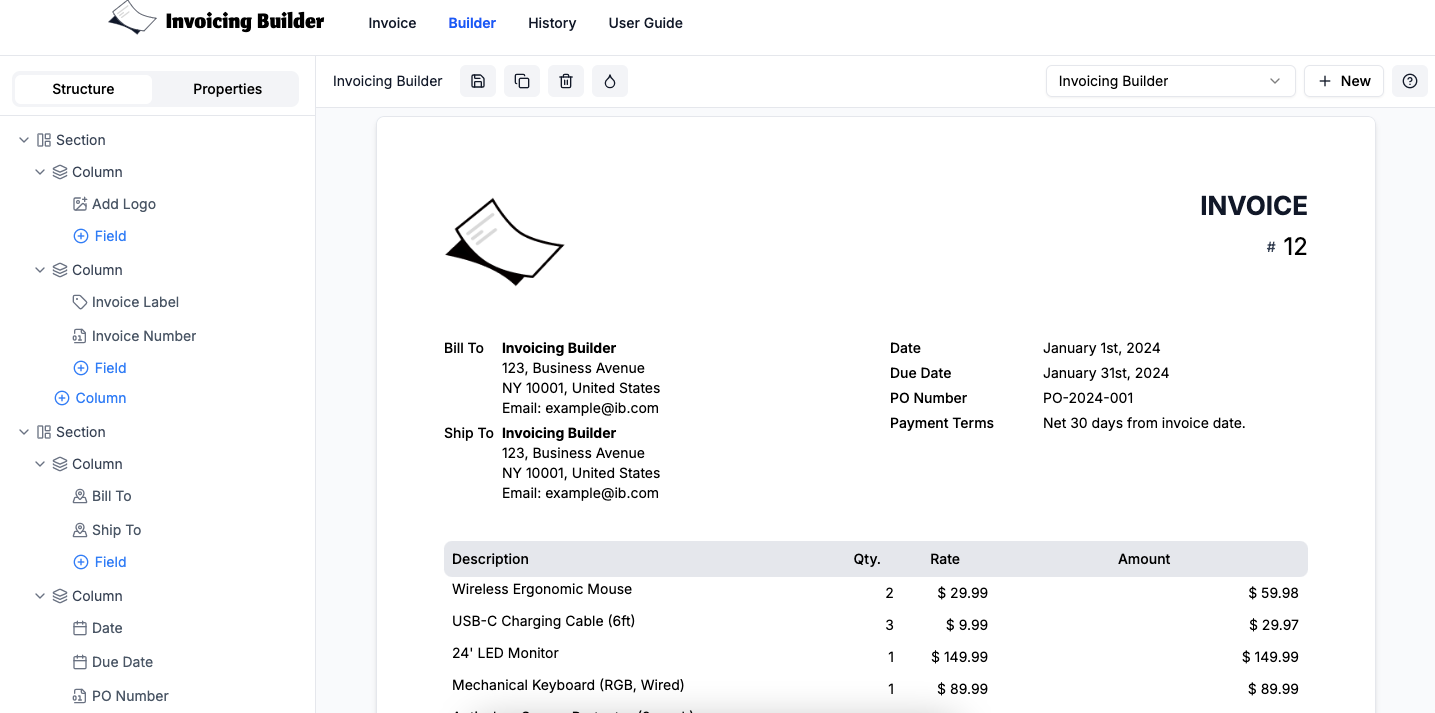
Task: Click the duplicate template icon
Action: [x=522, y=81]
